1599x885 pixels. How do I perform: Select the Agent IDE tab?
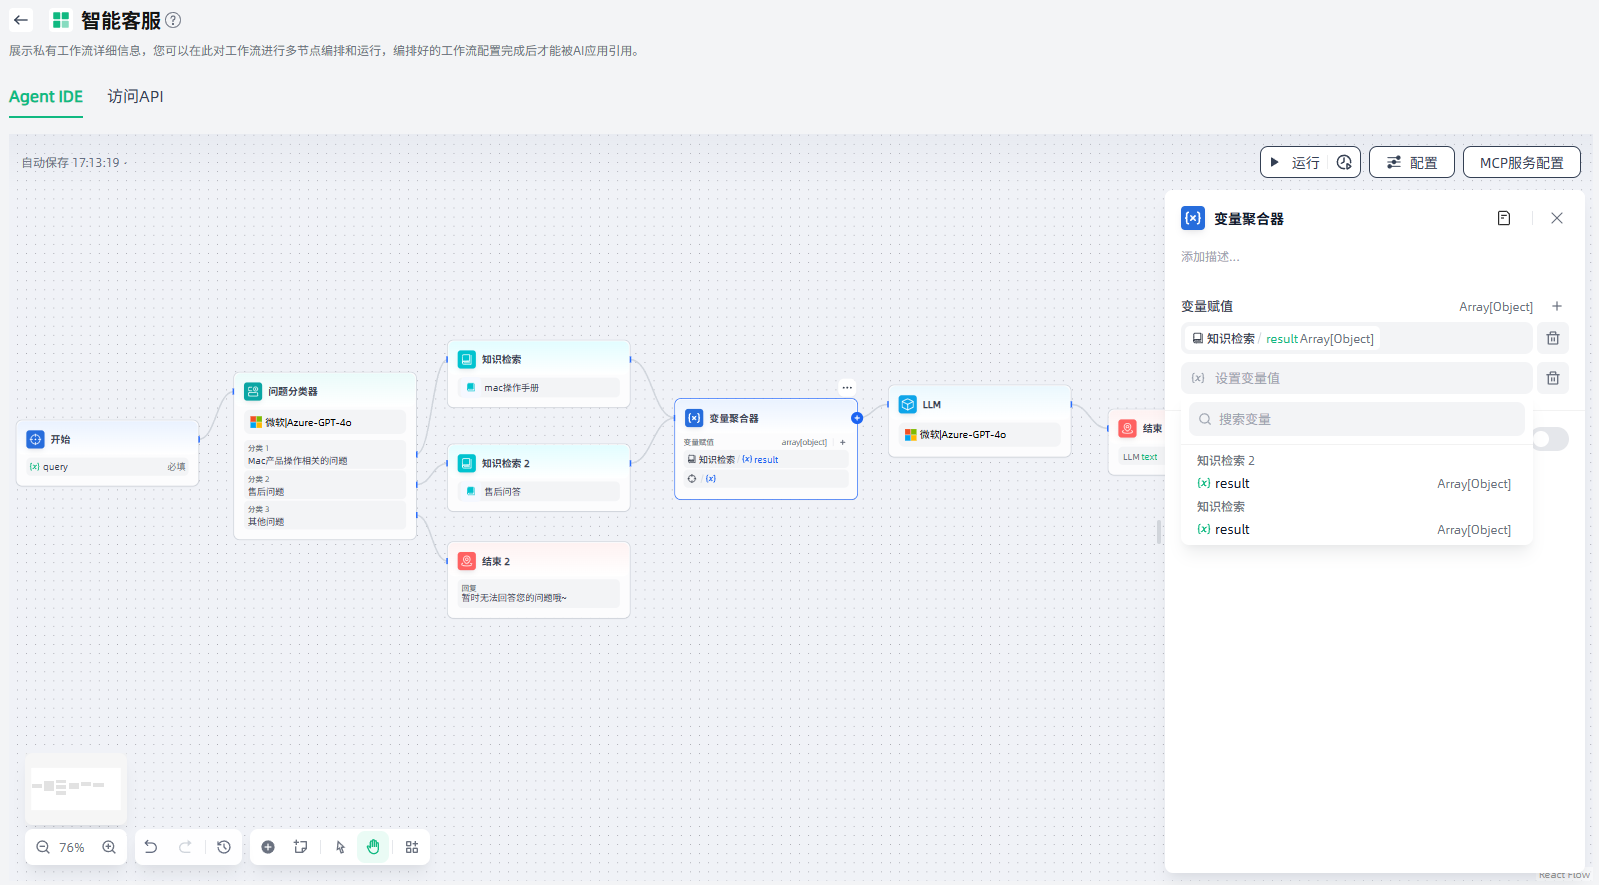click(x=46, y=97)
